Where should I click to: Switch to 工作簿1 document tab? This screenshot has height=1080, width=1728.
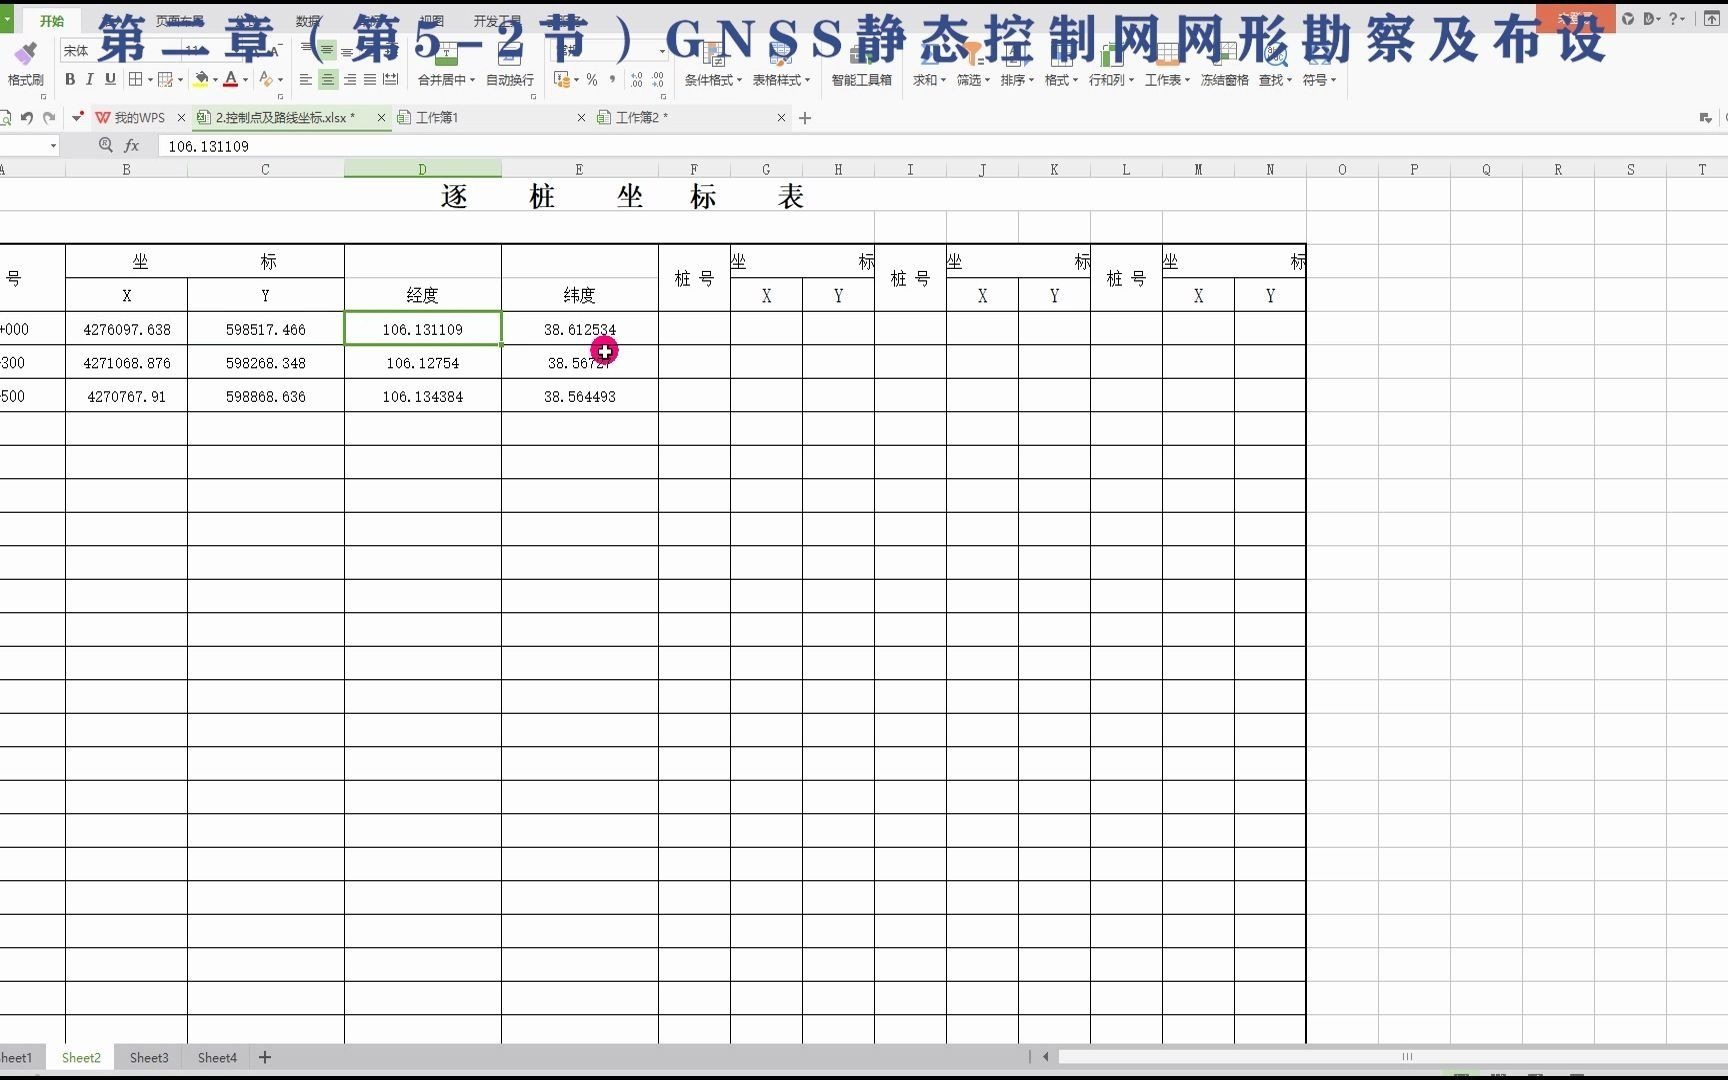click(437, 118)
